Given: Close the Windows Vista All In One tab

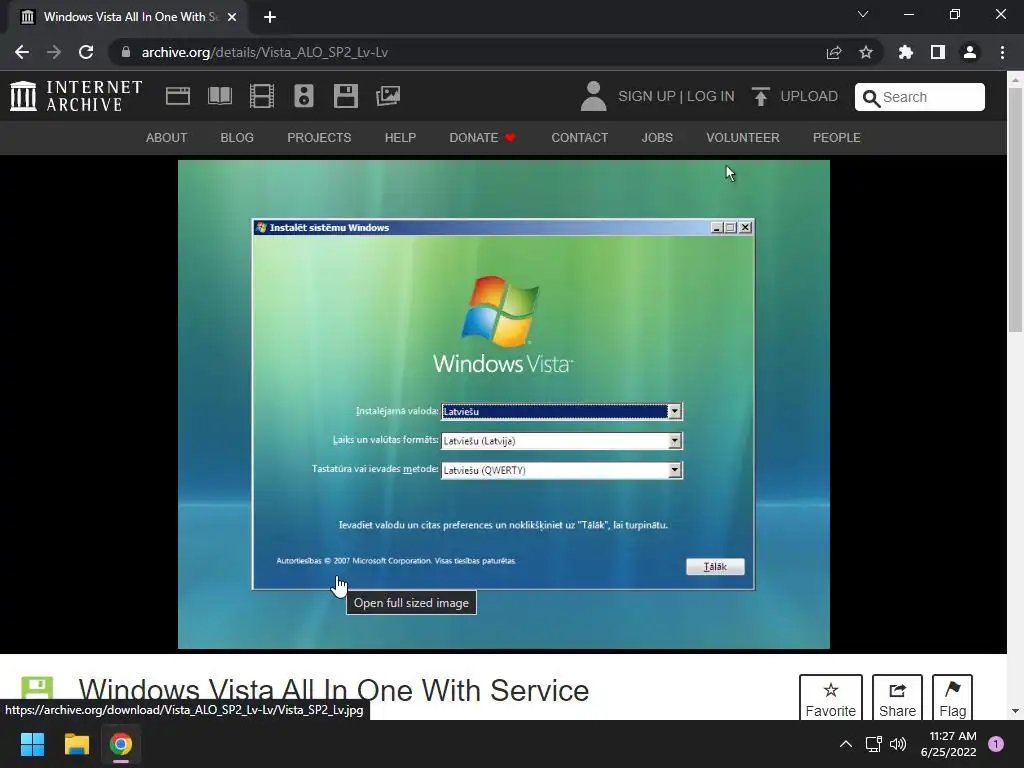Looking at the screenshot, I should 232,17.
